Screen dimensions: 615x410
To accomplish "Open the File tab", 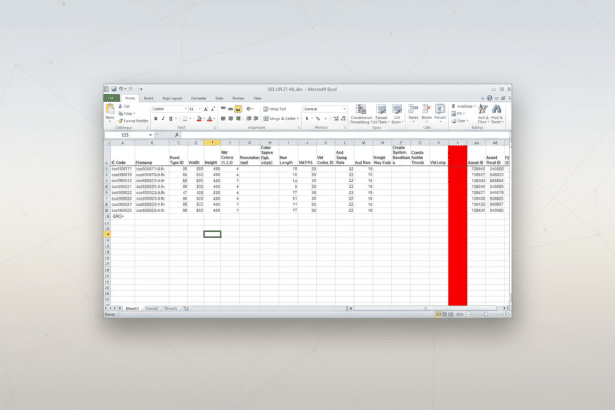I will coord(111,98).
